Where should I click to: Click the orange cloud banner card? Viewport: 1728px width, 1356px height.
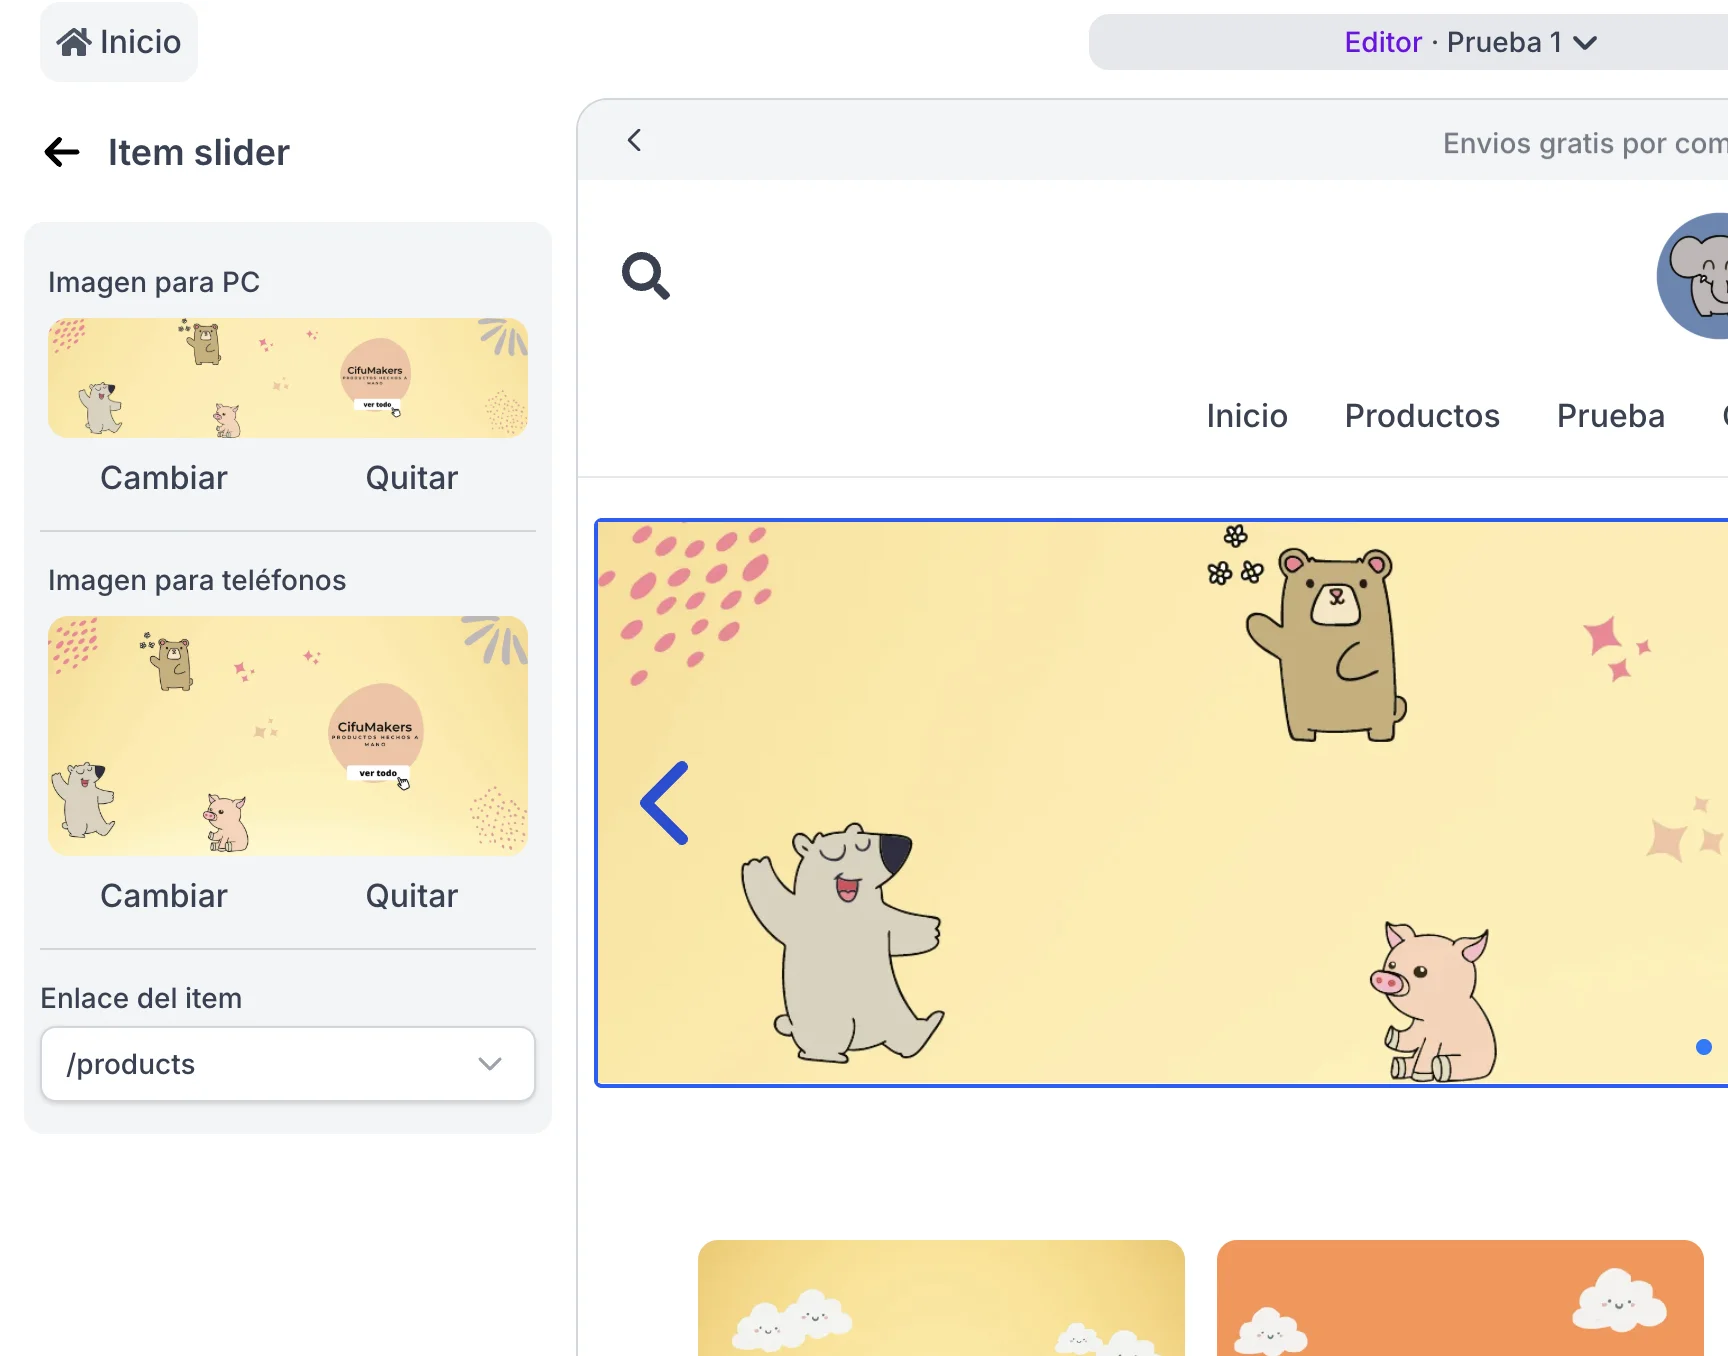tap(1459, 1298)
